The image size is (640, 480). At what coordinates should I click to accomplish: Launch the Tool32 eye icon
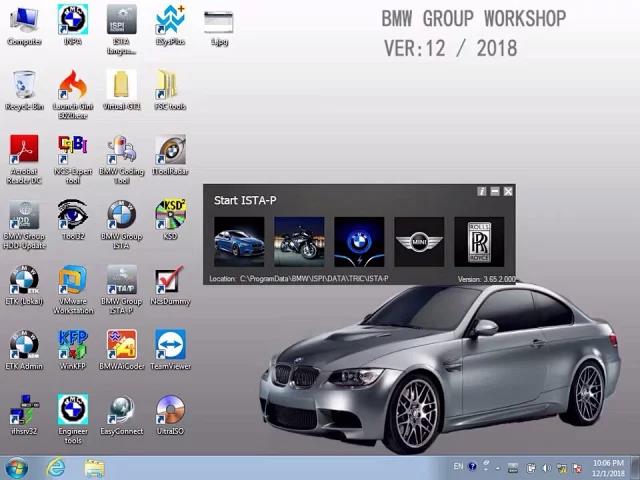[x=73, y=220]
